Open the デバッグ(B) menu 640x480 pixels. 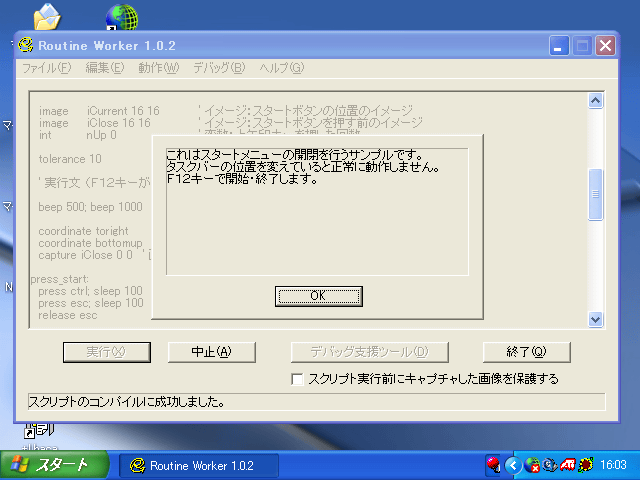[x=219, y=68]
